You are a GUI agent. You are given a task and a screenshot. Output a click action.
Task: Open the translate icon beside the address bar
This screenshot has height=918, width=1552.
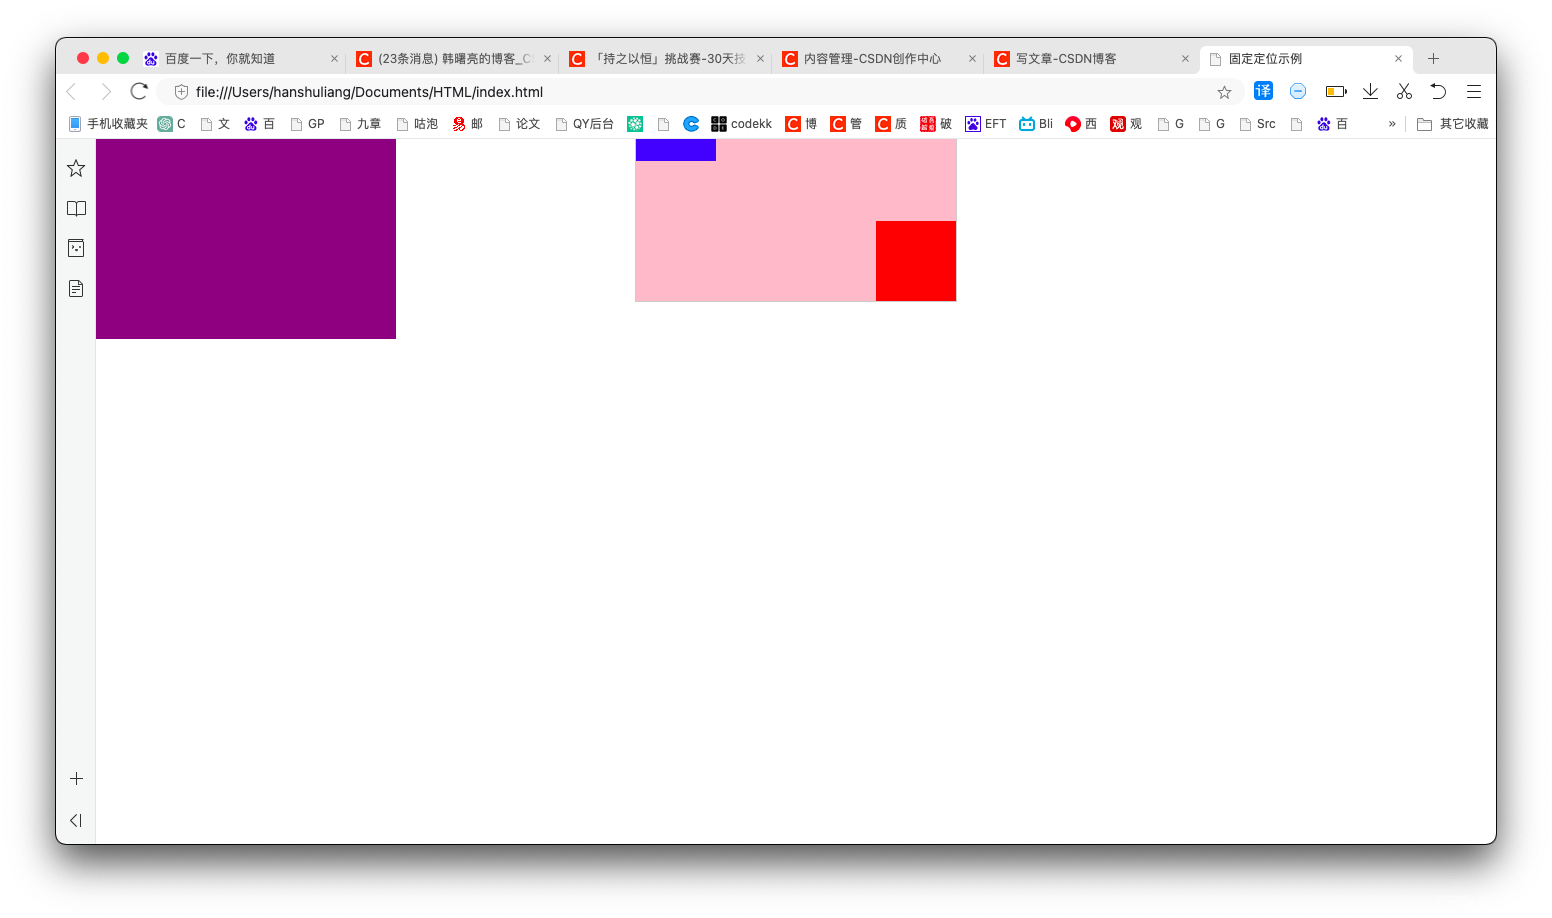coord(1263,91)
